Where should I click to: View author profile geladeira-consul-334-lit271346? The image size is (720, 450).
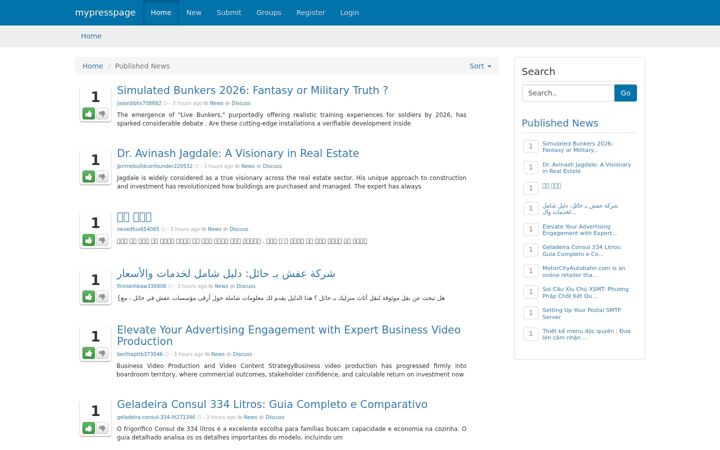pos(156,417)
